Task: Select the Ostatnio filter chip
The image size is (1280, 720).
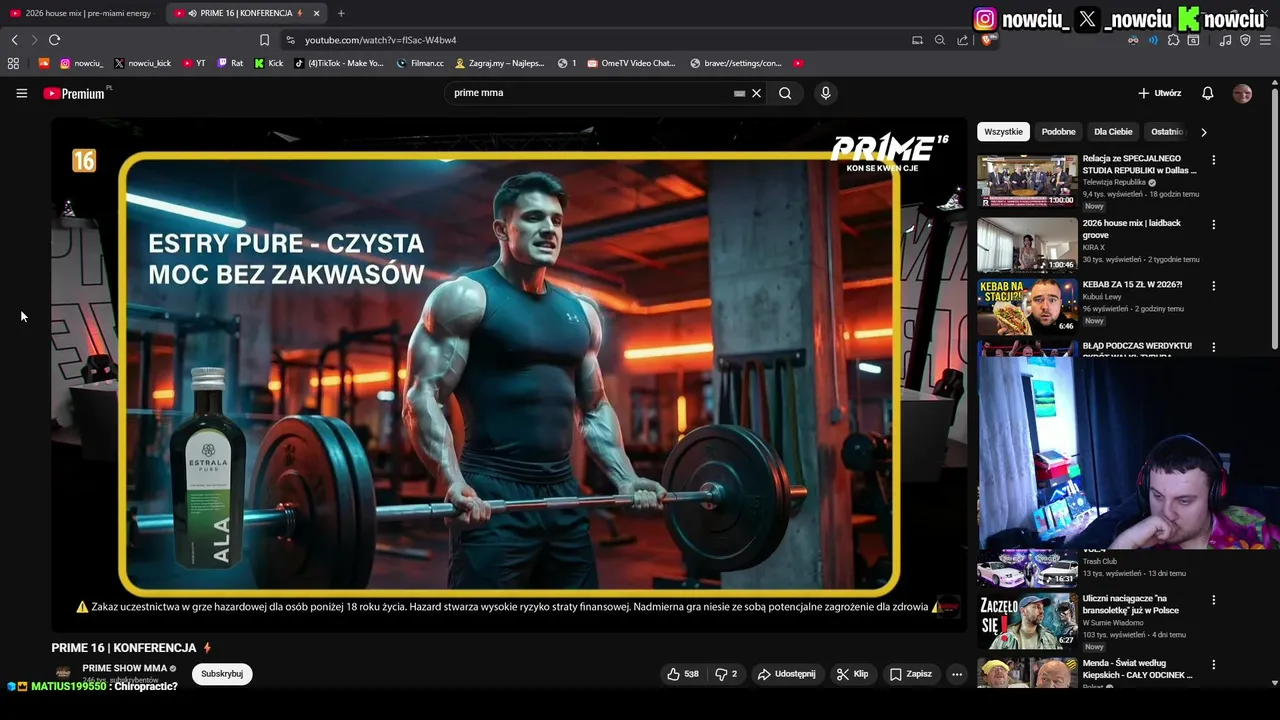Action: pos(1166,132)
